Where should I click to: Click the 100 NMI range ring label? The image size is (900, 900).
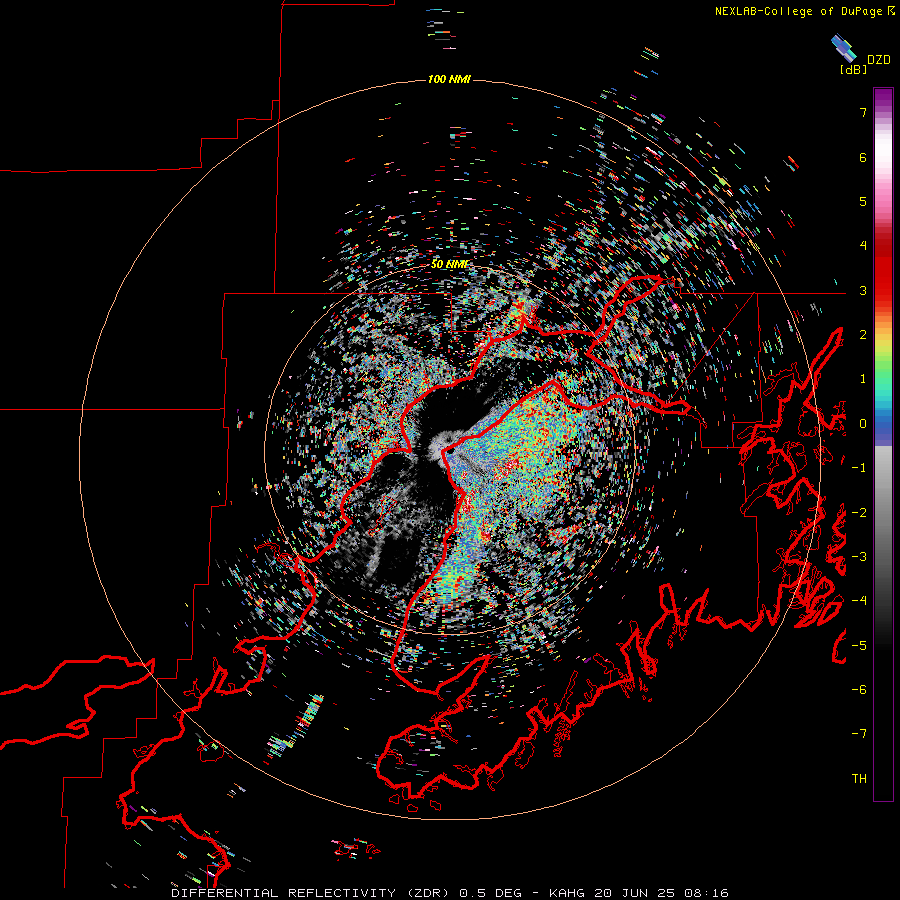(x=449, y=79)
